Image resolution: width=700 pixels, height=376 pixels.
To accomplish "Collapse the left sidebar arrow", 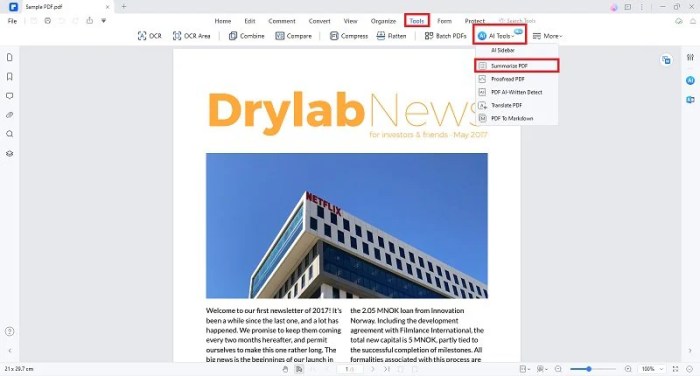I will click(9, 351).
